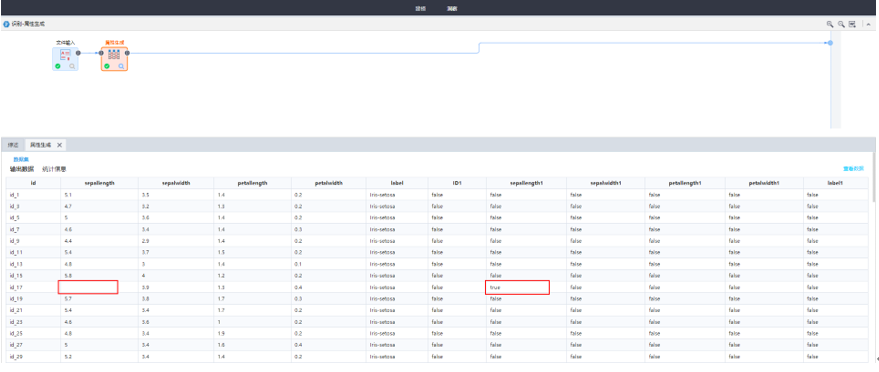
Task: Select the 输出数据 output data sub-tab
Action: (x=22, y=169)
